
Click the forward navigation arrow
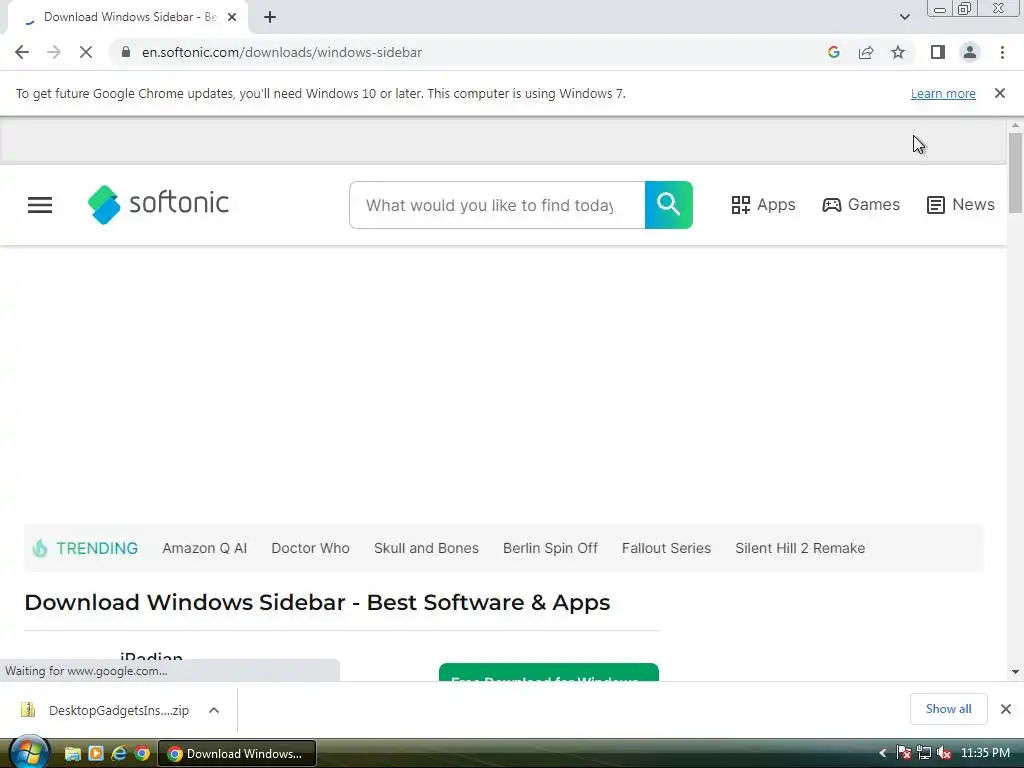pyautogui.click(x=54, y=52)
